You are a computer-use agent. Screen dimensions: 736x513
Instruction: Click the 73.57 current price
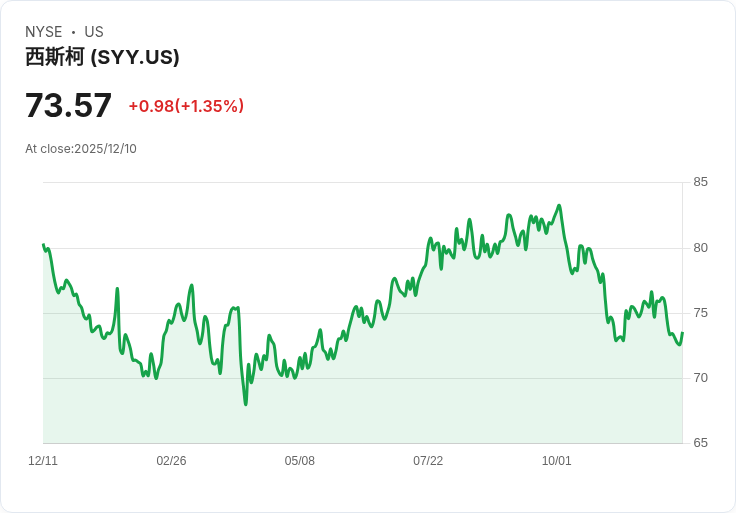tap(68, 106)
